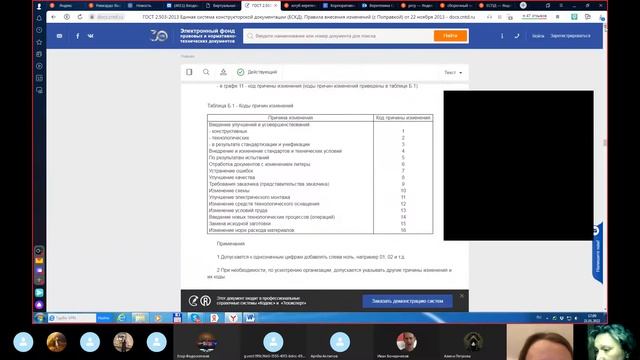Image resolution: width=640 pixels, height=360 pixels.
Task: Click the Войти login link
Action: (x=538, y=36)
